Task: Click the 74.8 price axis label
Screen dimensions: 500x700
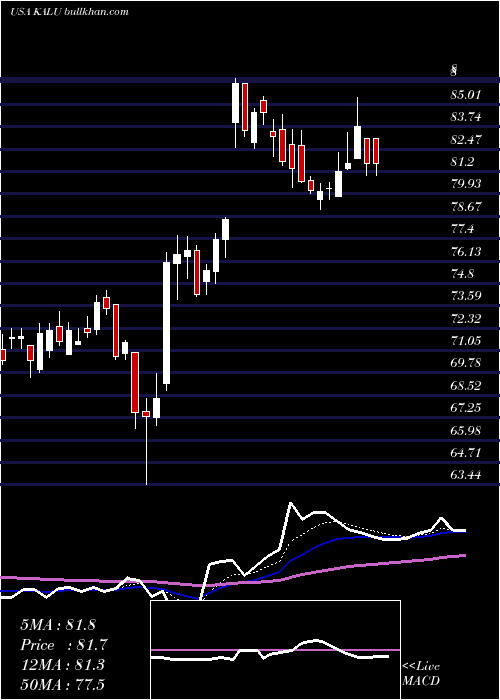Action: [x=462, y=274]
